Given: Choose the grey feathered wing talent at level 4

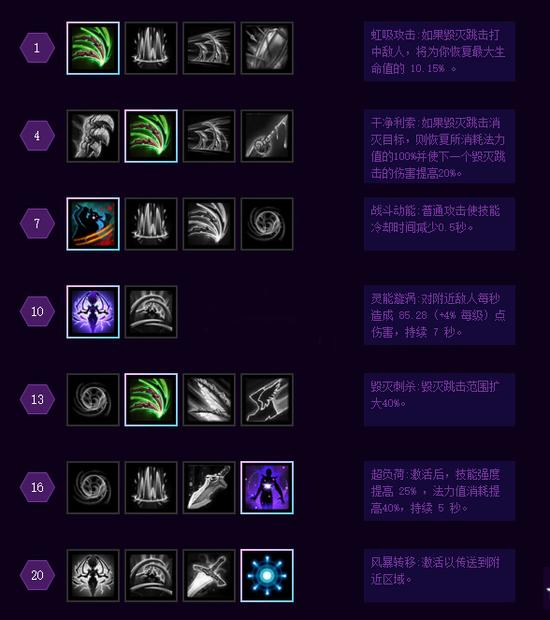Looking at the screenshot, I should click(93, 136).
